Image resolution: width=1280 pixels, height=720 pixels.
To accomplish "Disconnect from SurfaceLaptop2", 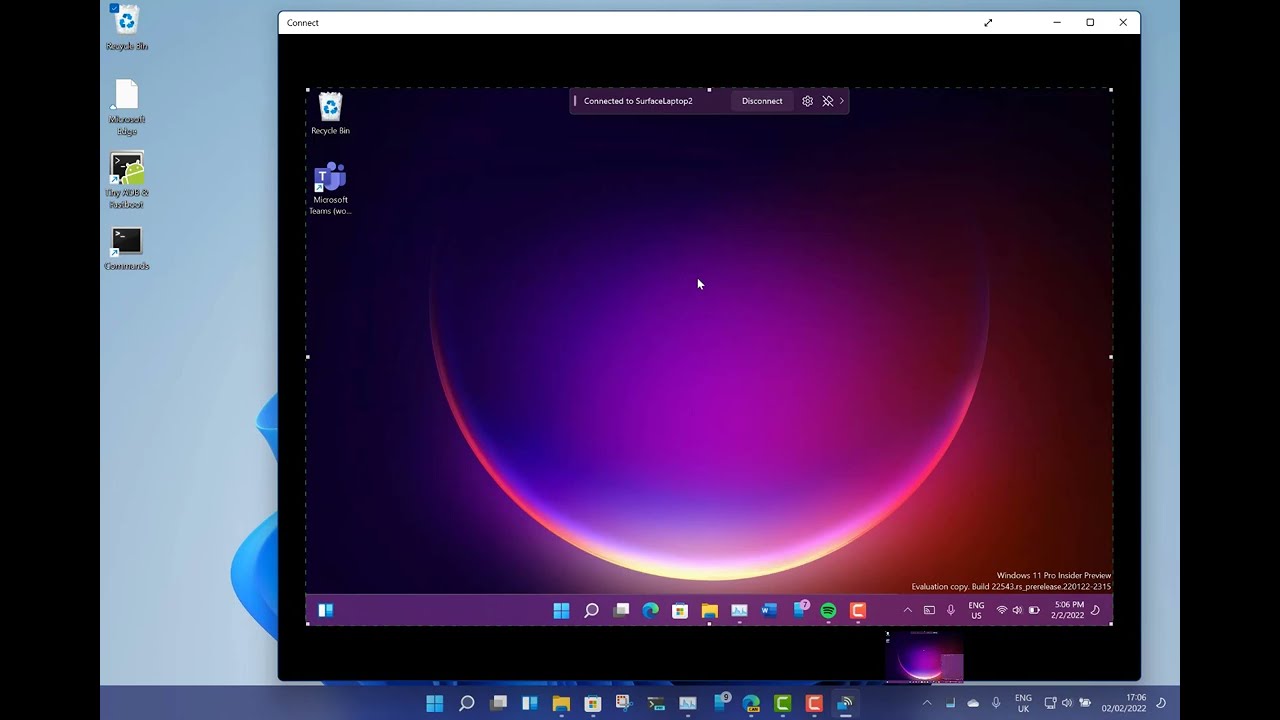I will [762, 101].
